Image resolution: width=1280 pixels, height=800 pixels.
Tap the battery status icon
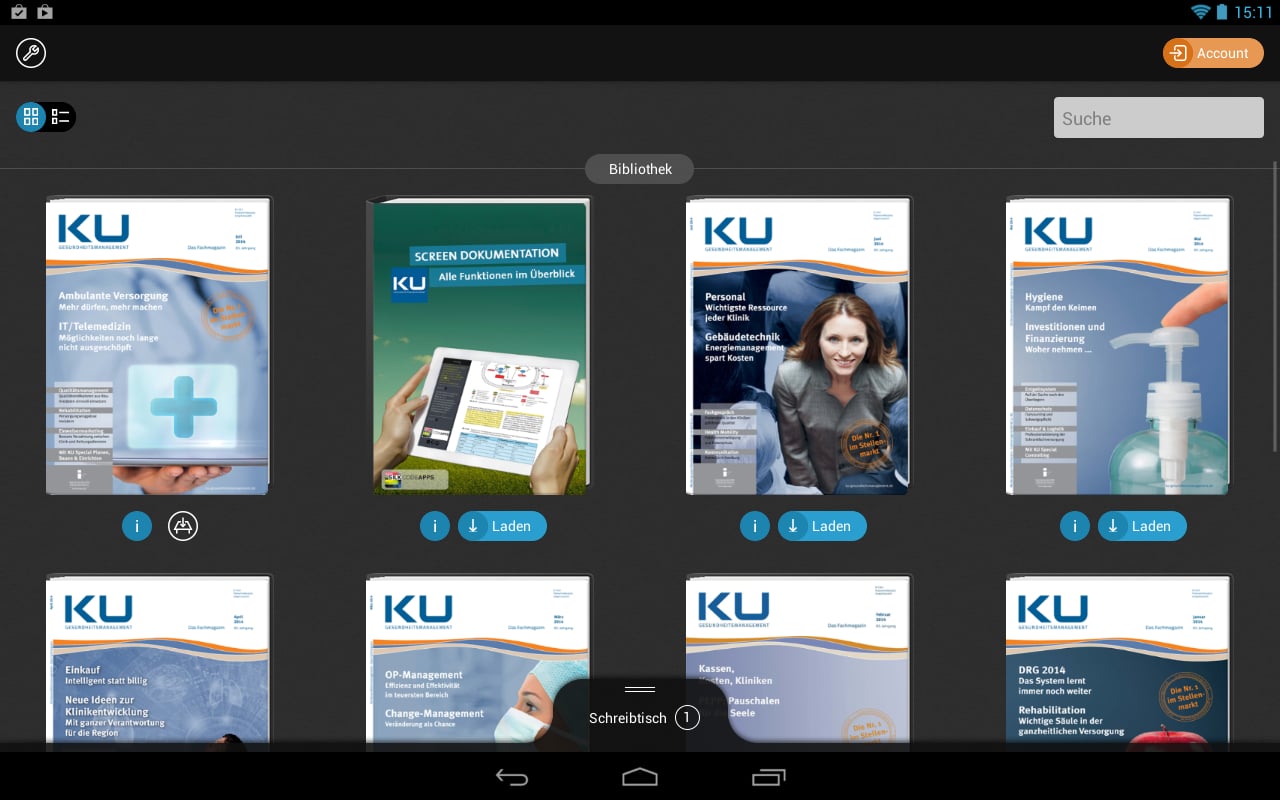[x=1222, y=12]
